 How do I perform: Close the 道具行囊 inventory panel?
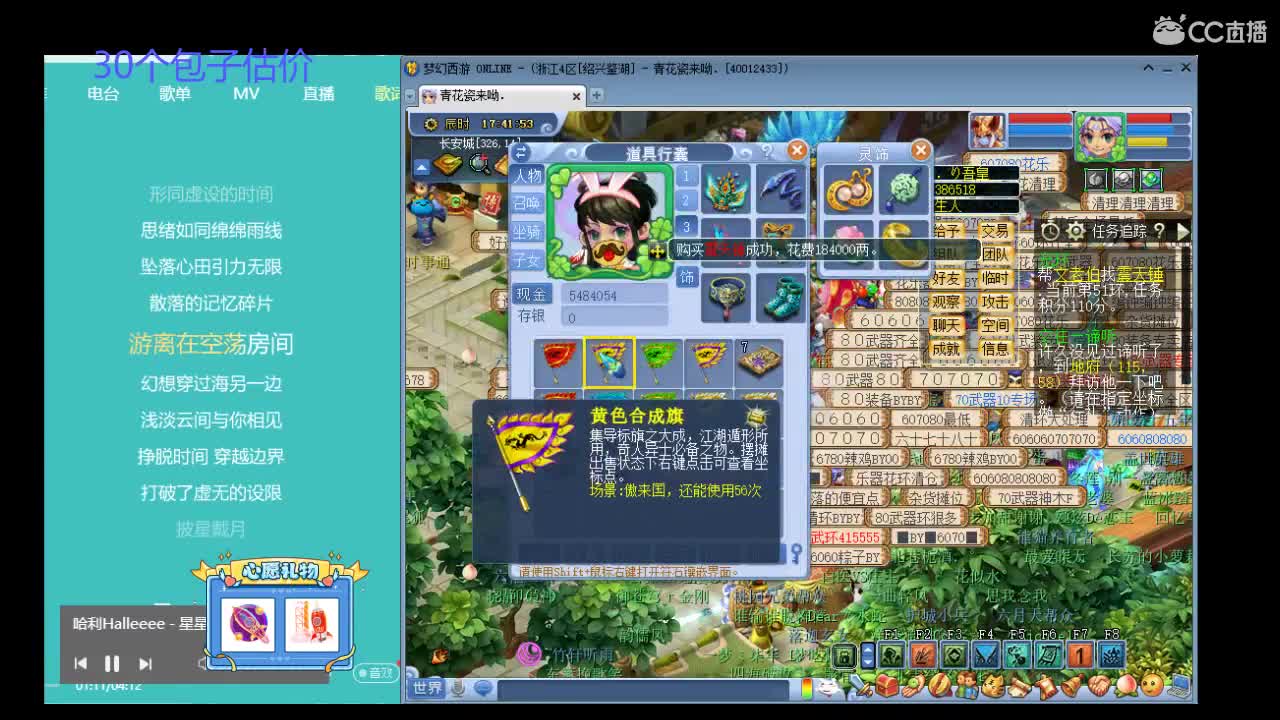click(797, 150)
